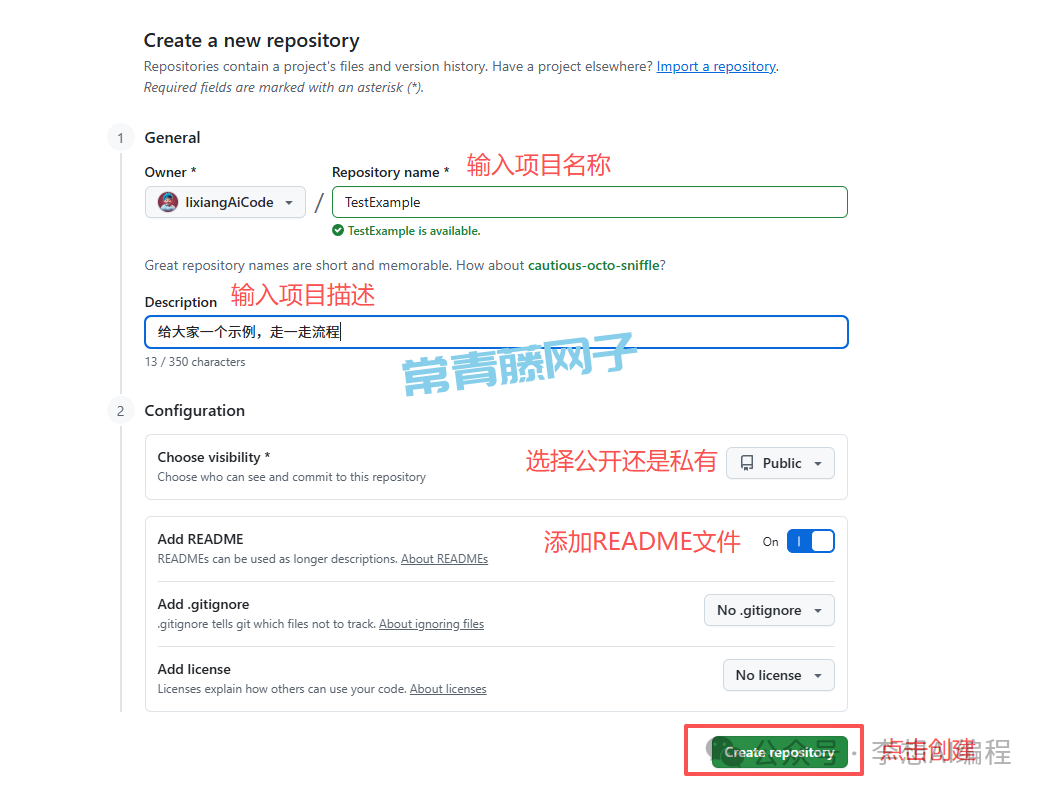Click the green availability checkmark icon
Image resolution: width=1045 pixels, height=795 pixels.
[x=338, y=231]
